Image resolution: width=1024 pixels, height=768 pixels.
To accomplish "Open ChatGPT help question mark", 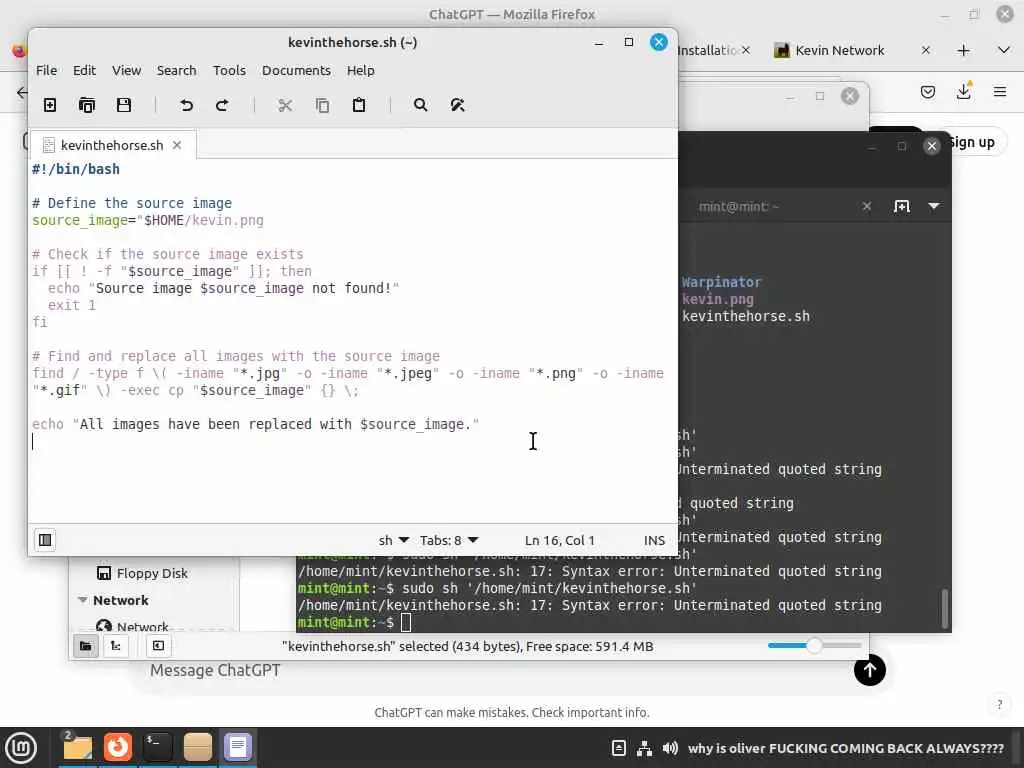I will pyautogui.click(x=999, y=704).
